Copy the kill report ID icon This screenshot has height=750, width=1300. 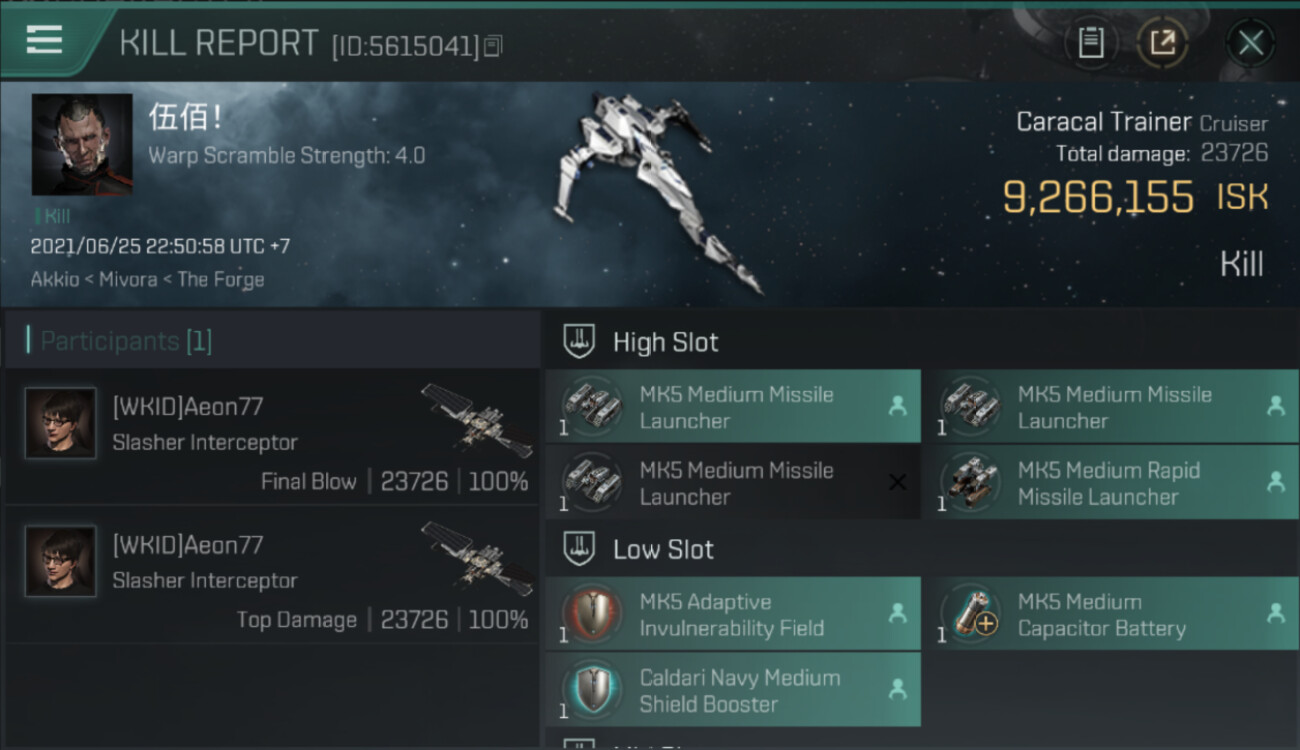(493, 46)
